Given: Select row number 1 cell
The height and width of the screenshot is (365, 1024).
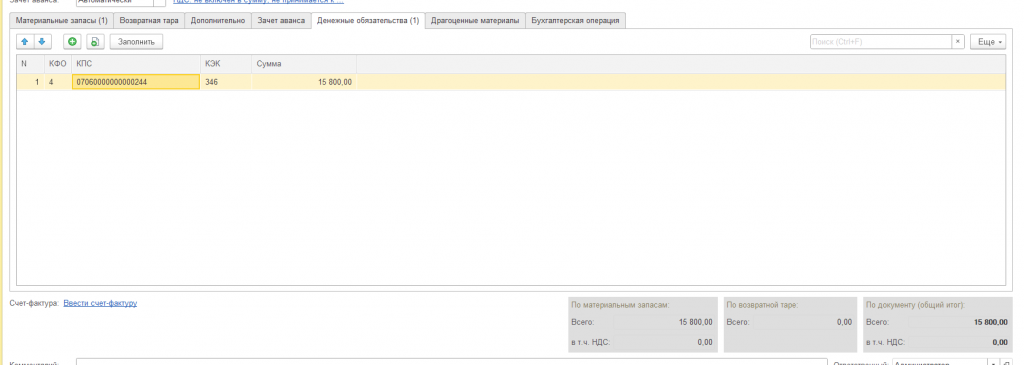Looking at the screenshot, I should pos(30,82).
